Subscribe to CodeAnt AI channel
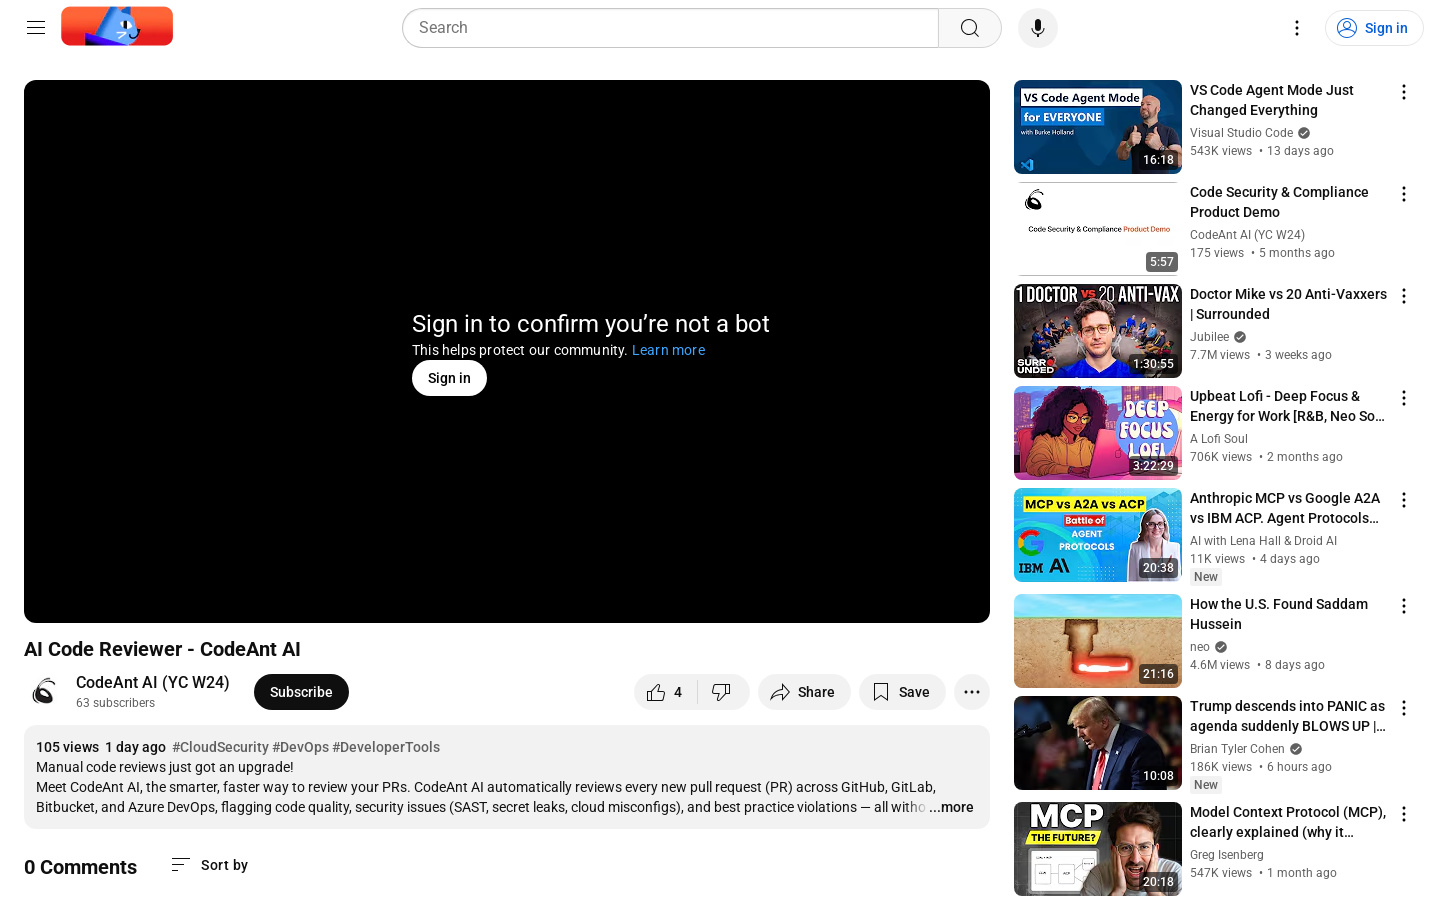This screenshot has height=900, width=1440. 301,692
